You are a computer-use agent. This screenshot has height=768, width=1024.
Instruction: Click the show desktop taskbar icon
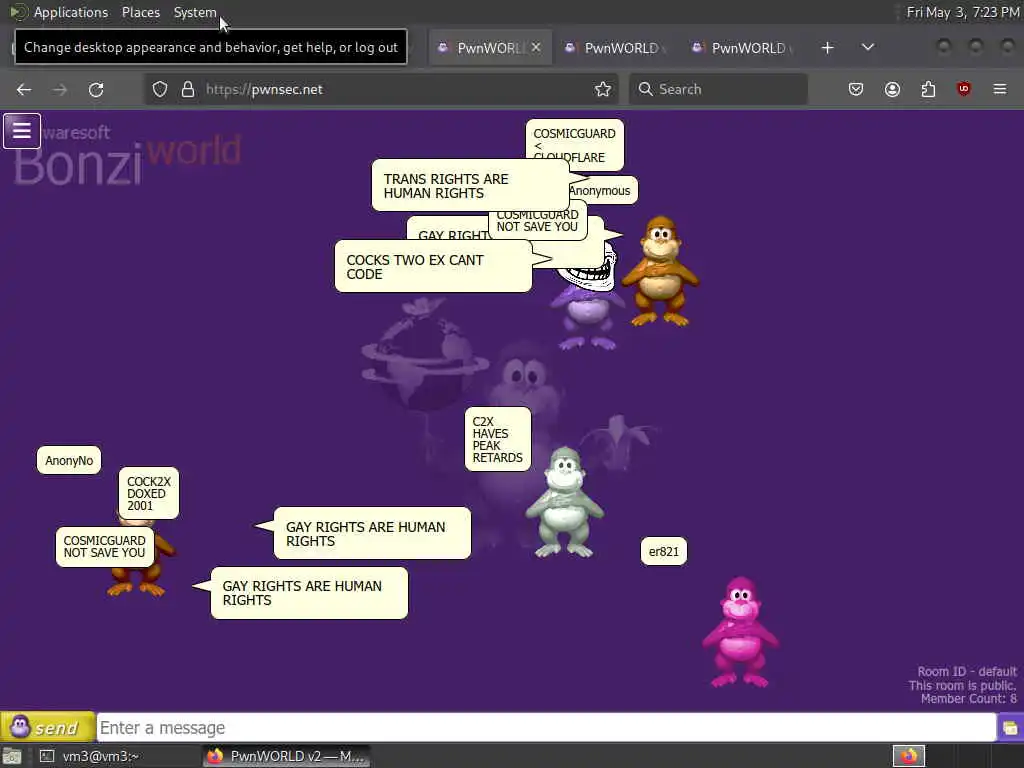[x=12, y=756]
